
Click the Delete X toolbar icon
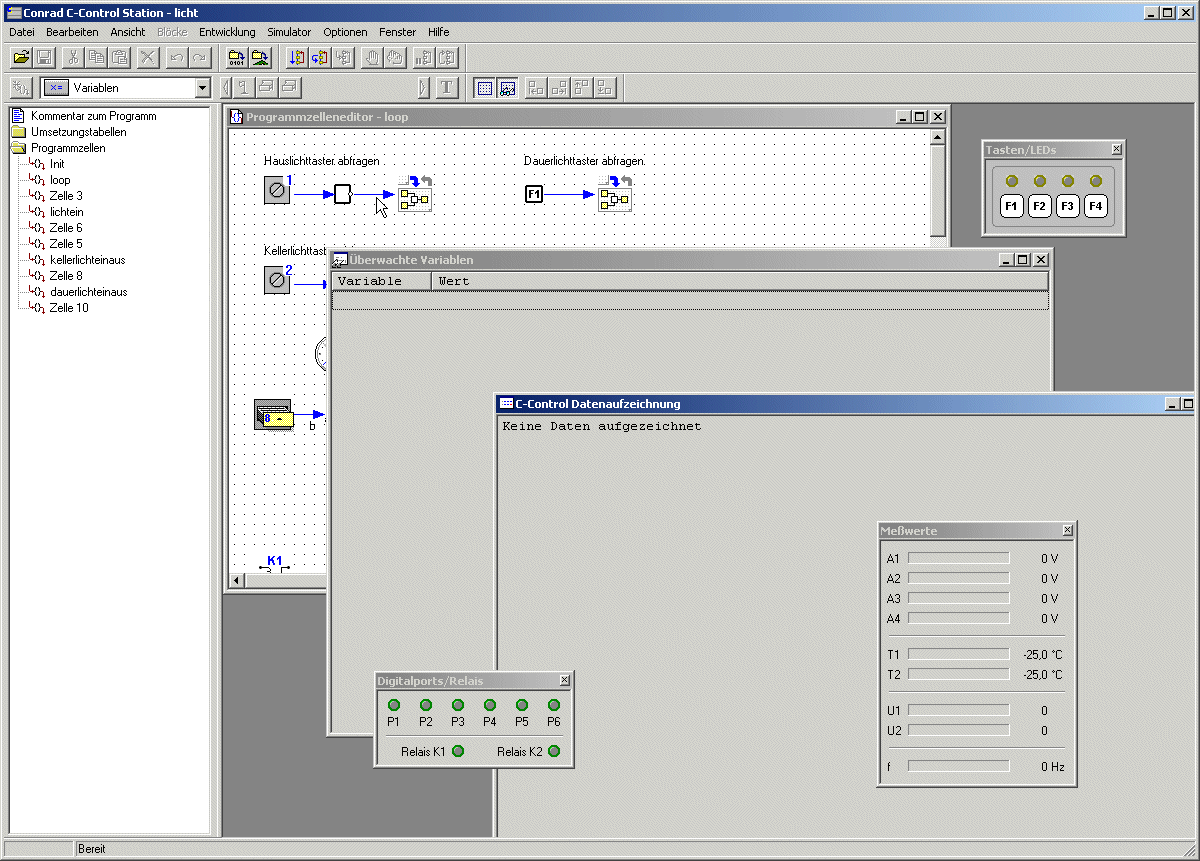[148, 57]
